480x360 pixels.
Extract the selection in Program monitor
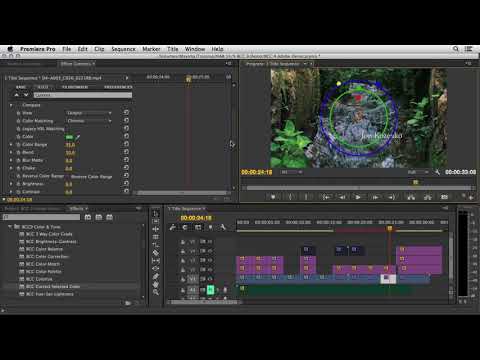point(428,197)
